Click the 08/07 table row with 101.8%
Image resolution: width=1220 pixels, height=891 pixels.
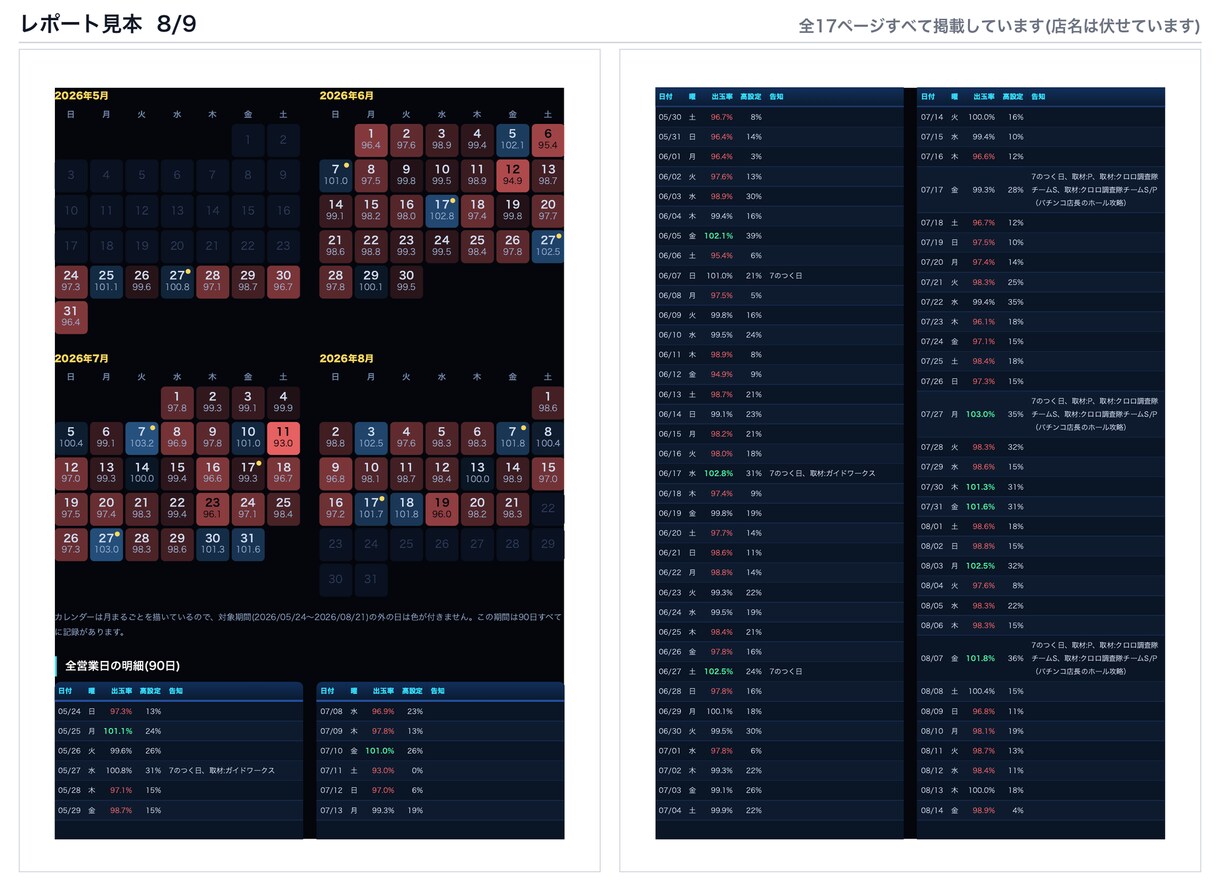pyautogui.click(x=1041, y=658)
